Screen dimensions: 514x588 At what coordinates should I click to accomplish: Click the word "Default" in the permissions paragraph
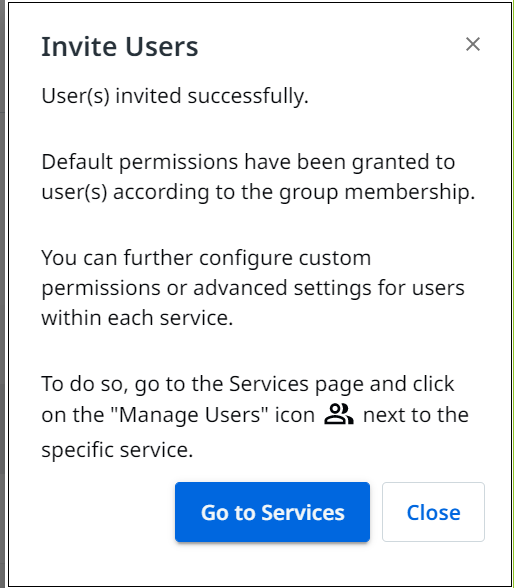[77, 162]
